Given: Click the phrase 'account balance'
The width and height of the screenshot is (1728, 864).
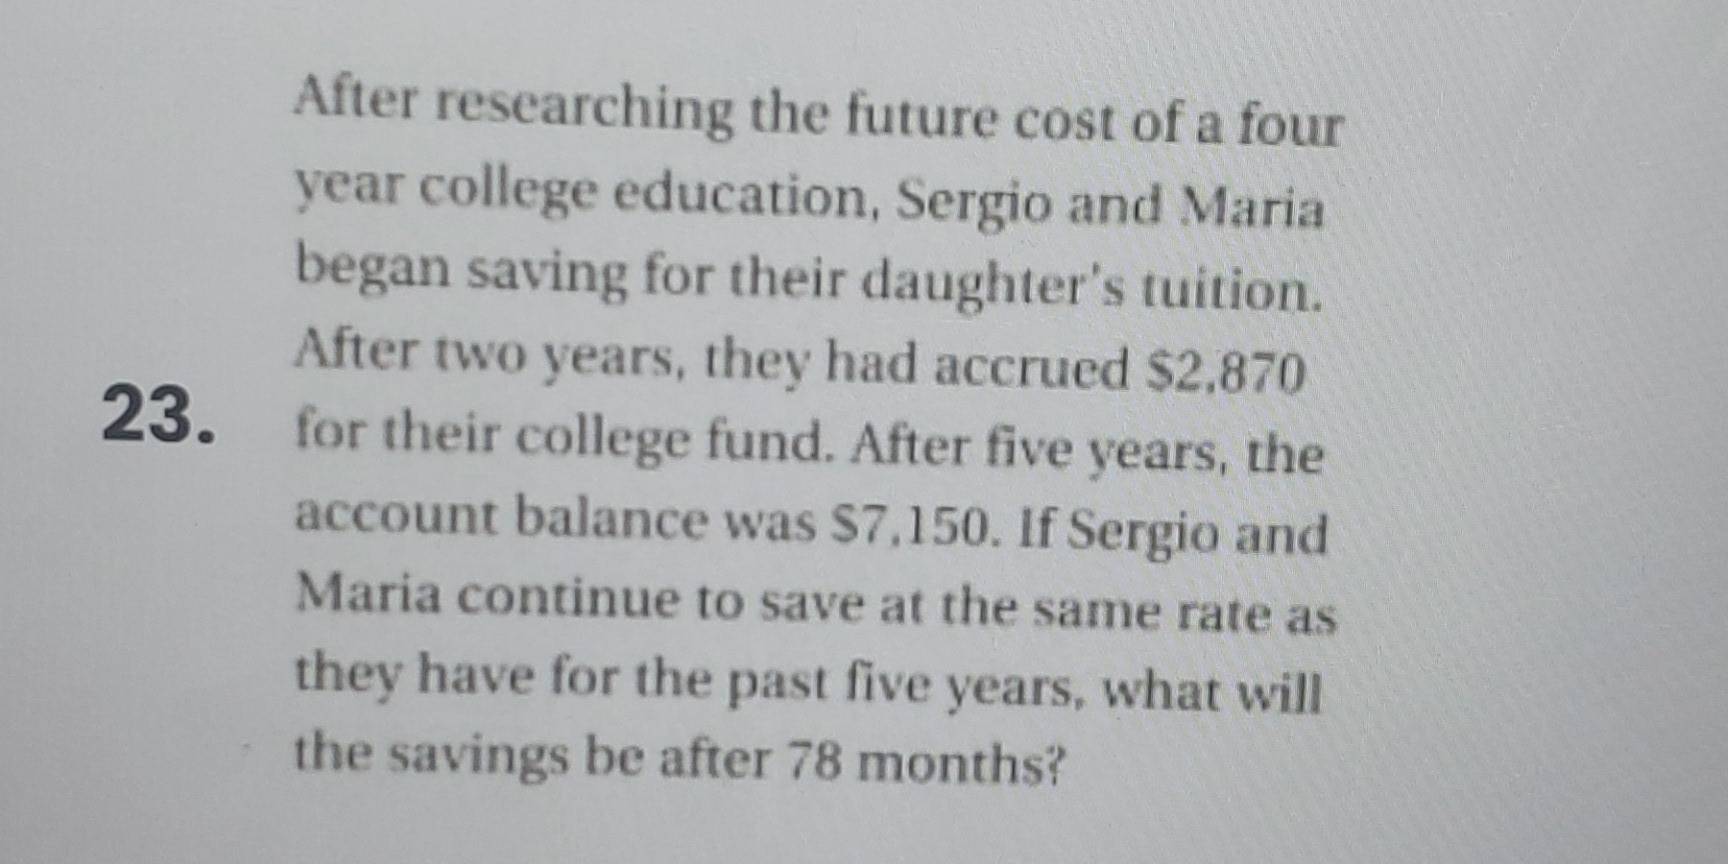Looking at the screenshot, I should click(502, 518).
